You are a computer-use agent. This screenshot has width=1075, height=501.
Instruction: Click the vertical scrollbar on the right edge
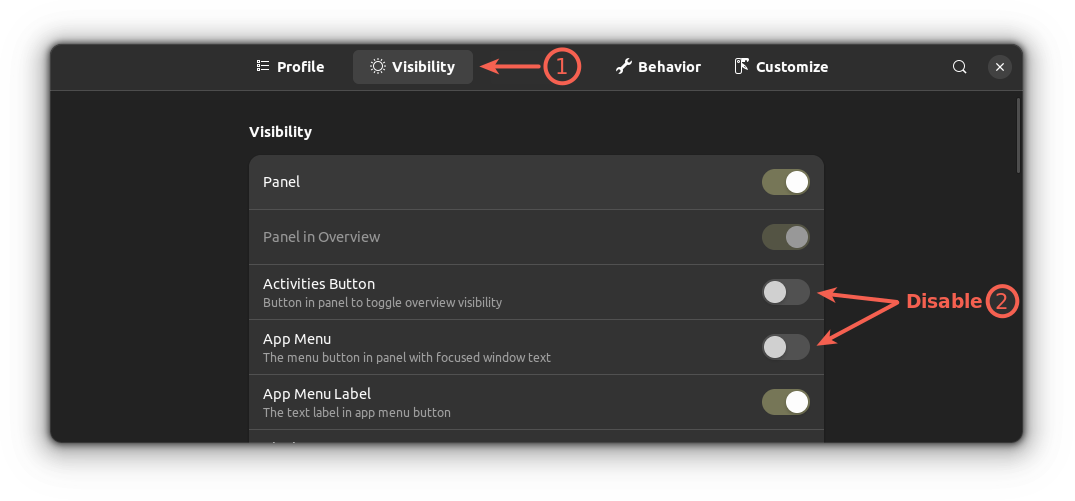[x=1018, y=135]
